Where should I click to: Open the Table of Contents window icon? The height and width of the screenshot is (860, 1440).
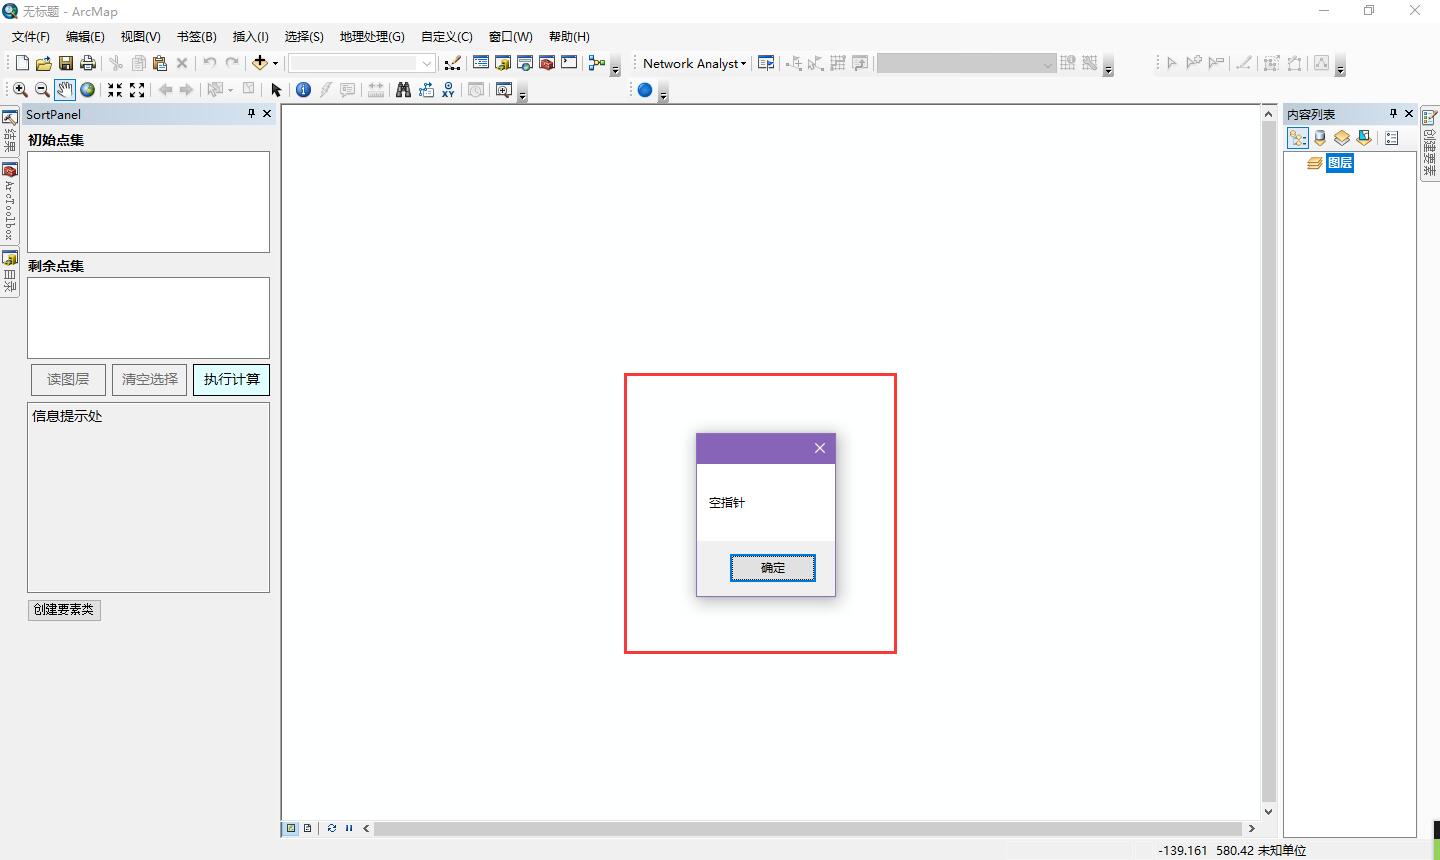click(481, 63)
